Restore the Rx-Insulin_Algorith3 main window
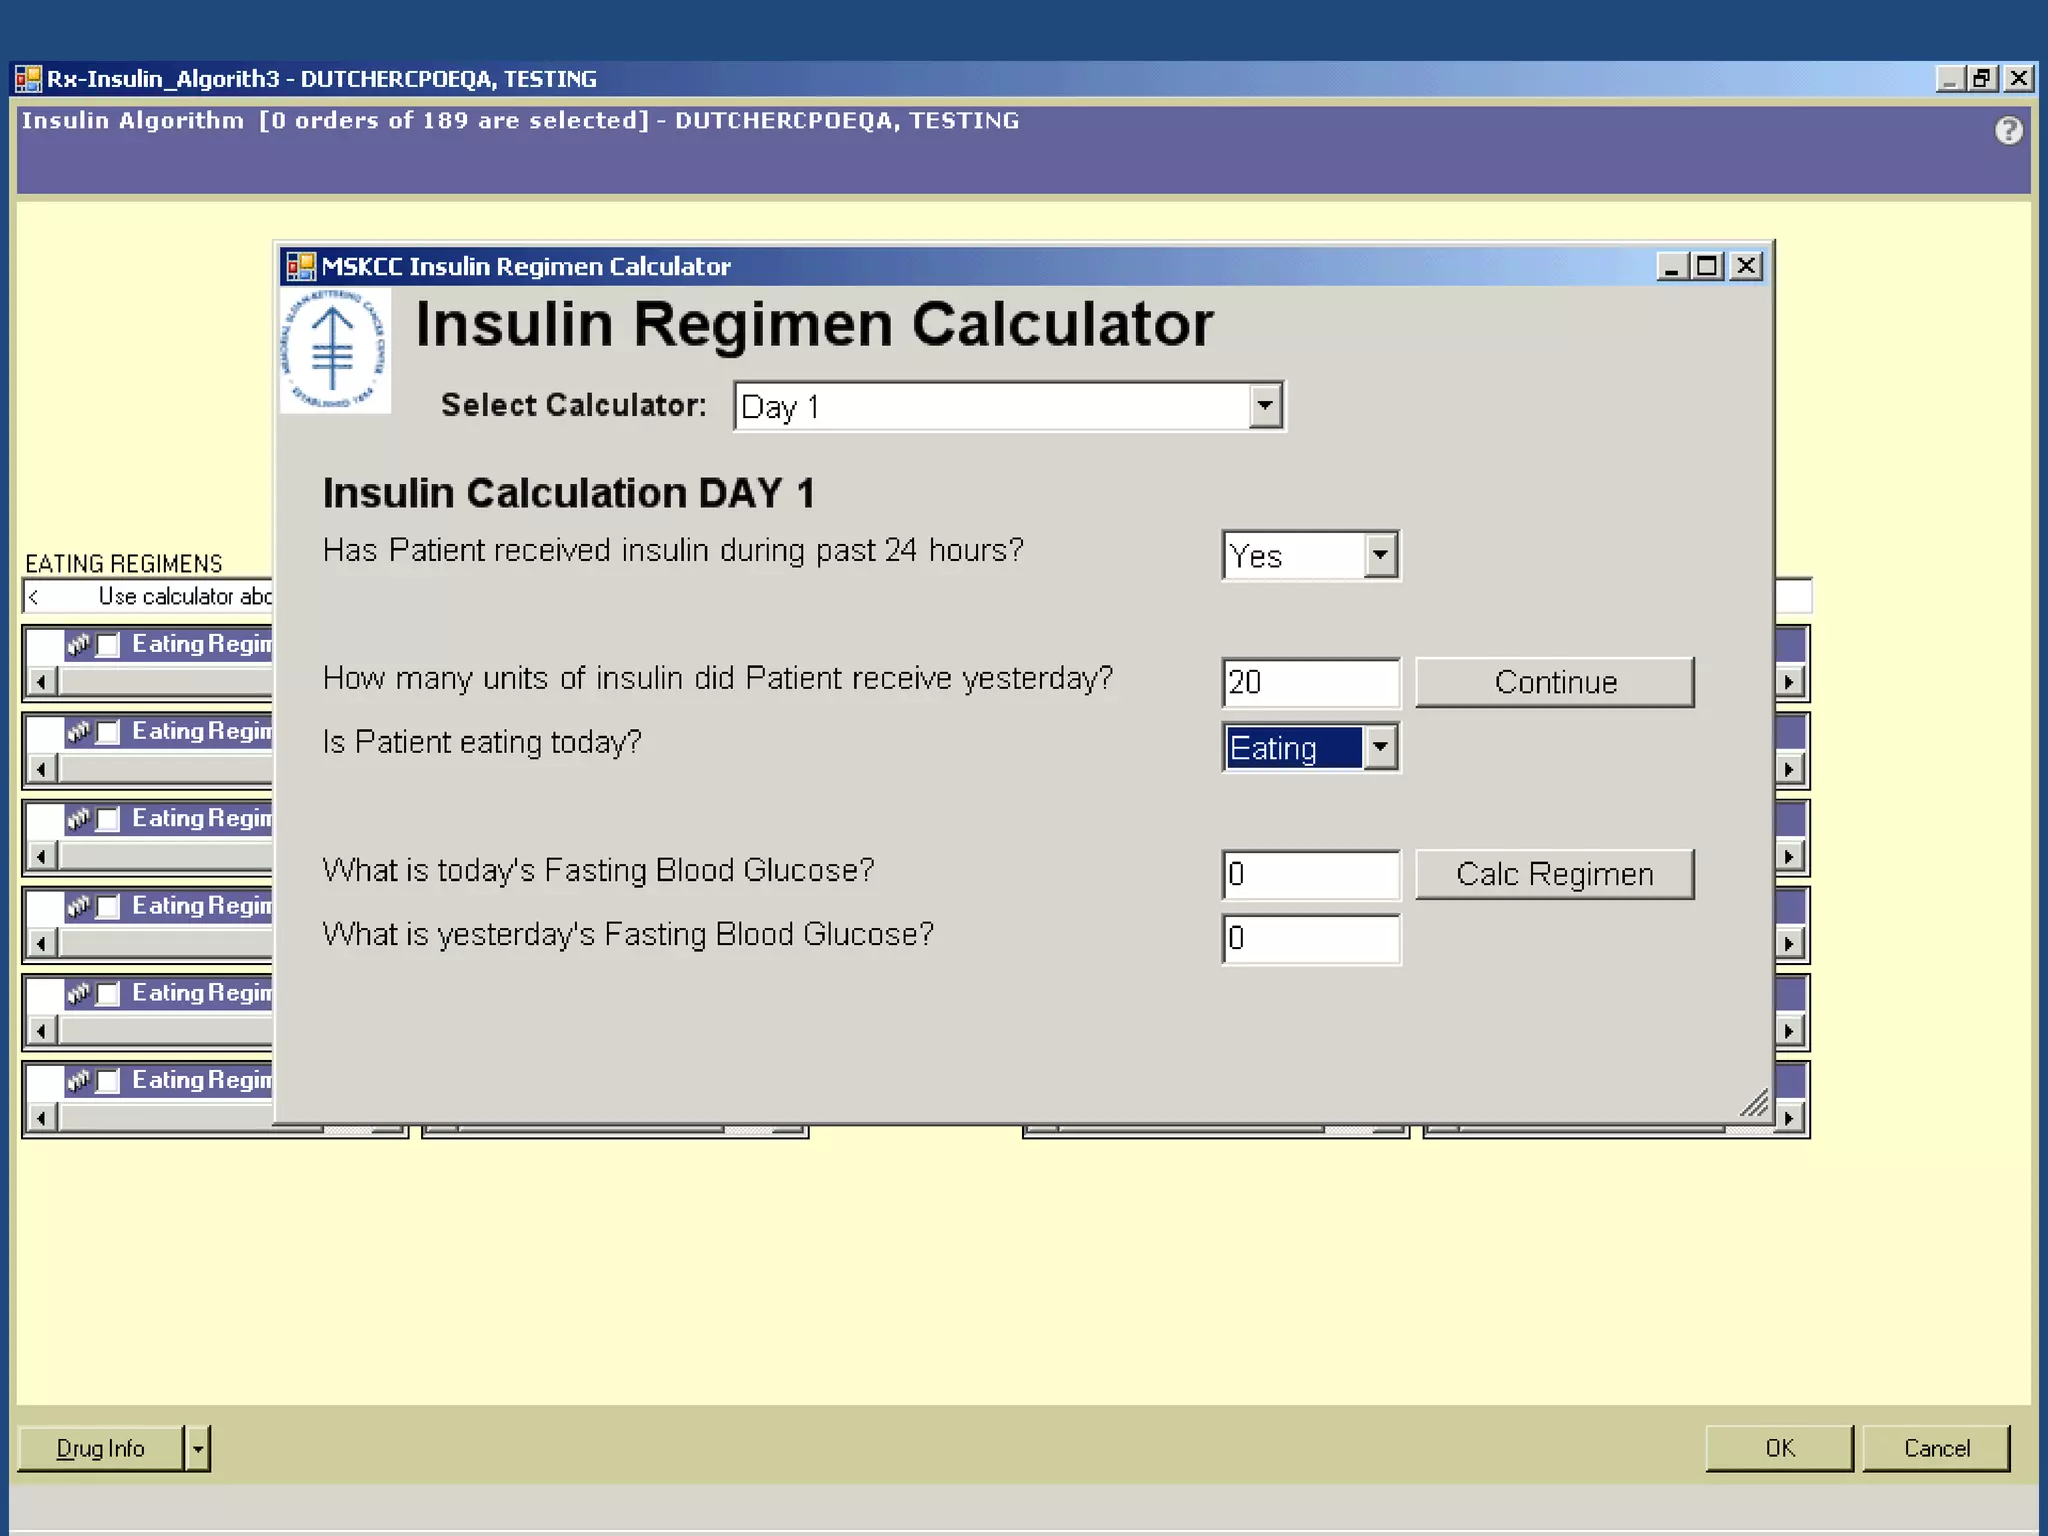Viewport: 2048px width, 1536px height. pyautogui.click(x=1982, y=78)
